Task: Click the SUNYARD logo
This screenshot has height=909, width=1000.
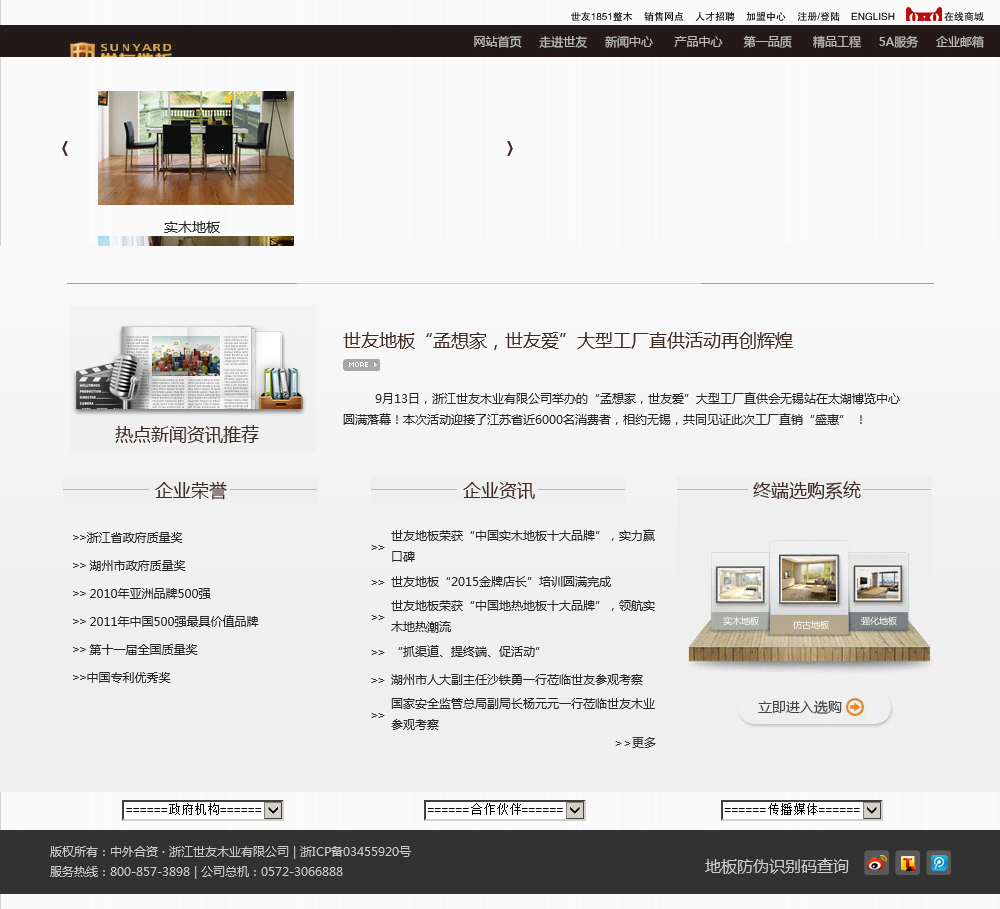Action: [x=121, y=48]
